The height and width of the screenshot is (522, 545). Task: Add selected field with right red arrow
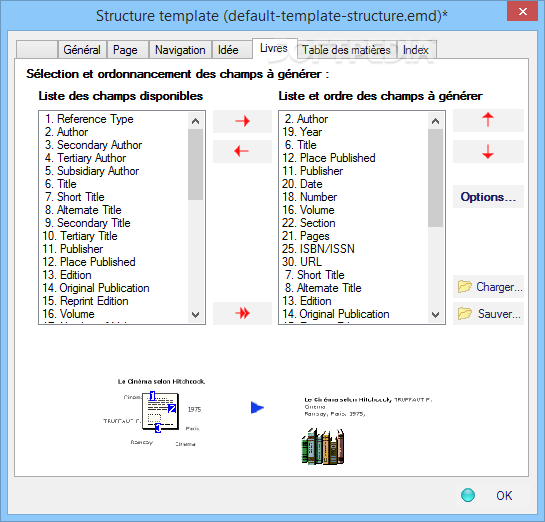pyautogui.click(x=242, y=121)
